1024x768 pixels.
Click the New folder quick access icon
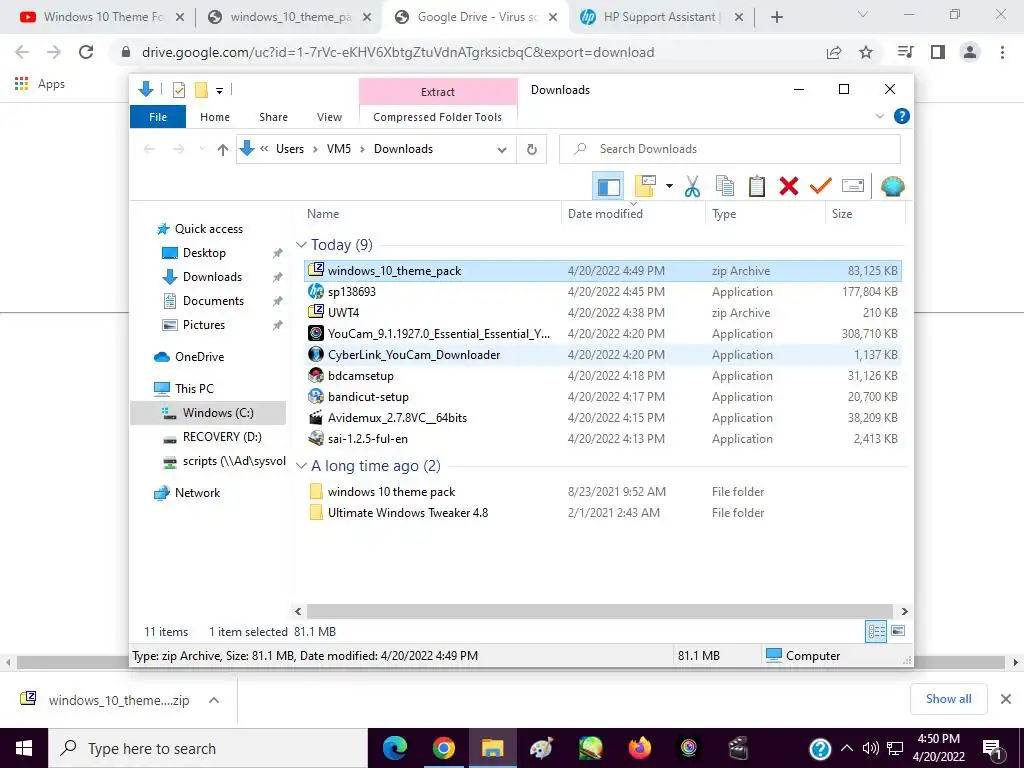point(201,90)
